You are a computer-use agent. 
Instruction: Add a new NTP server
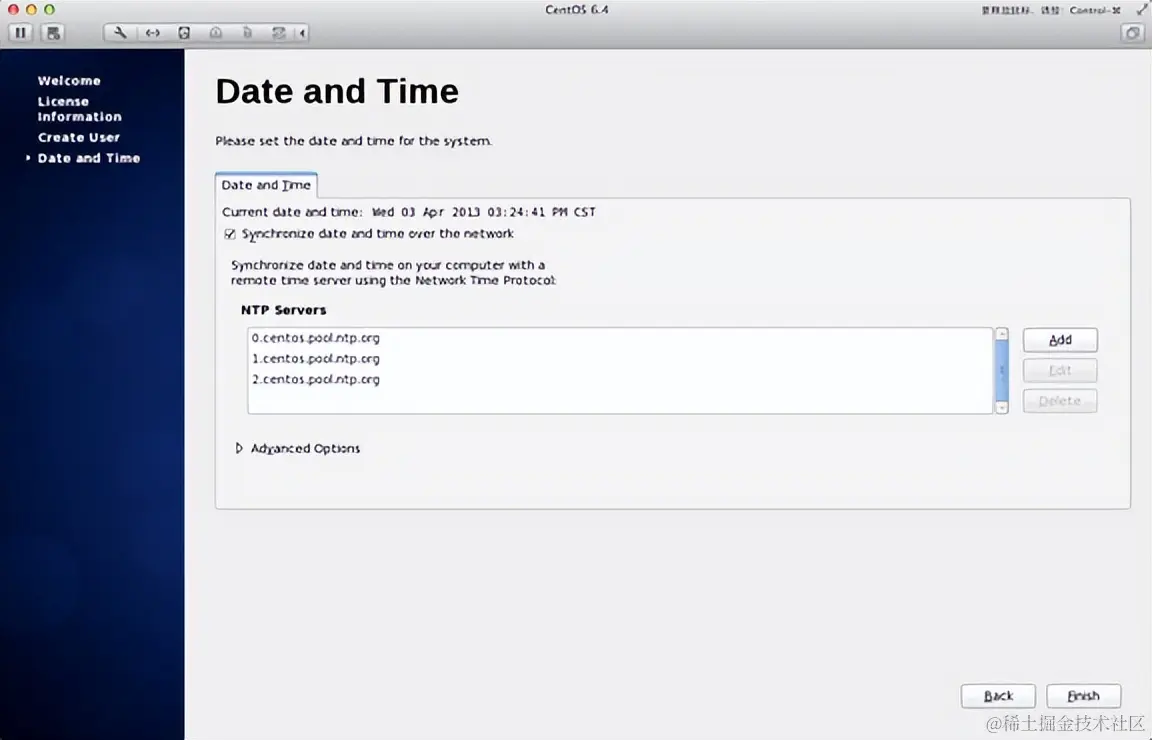pyautogui.click(x=1060, y=340)
